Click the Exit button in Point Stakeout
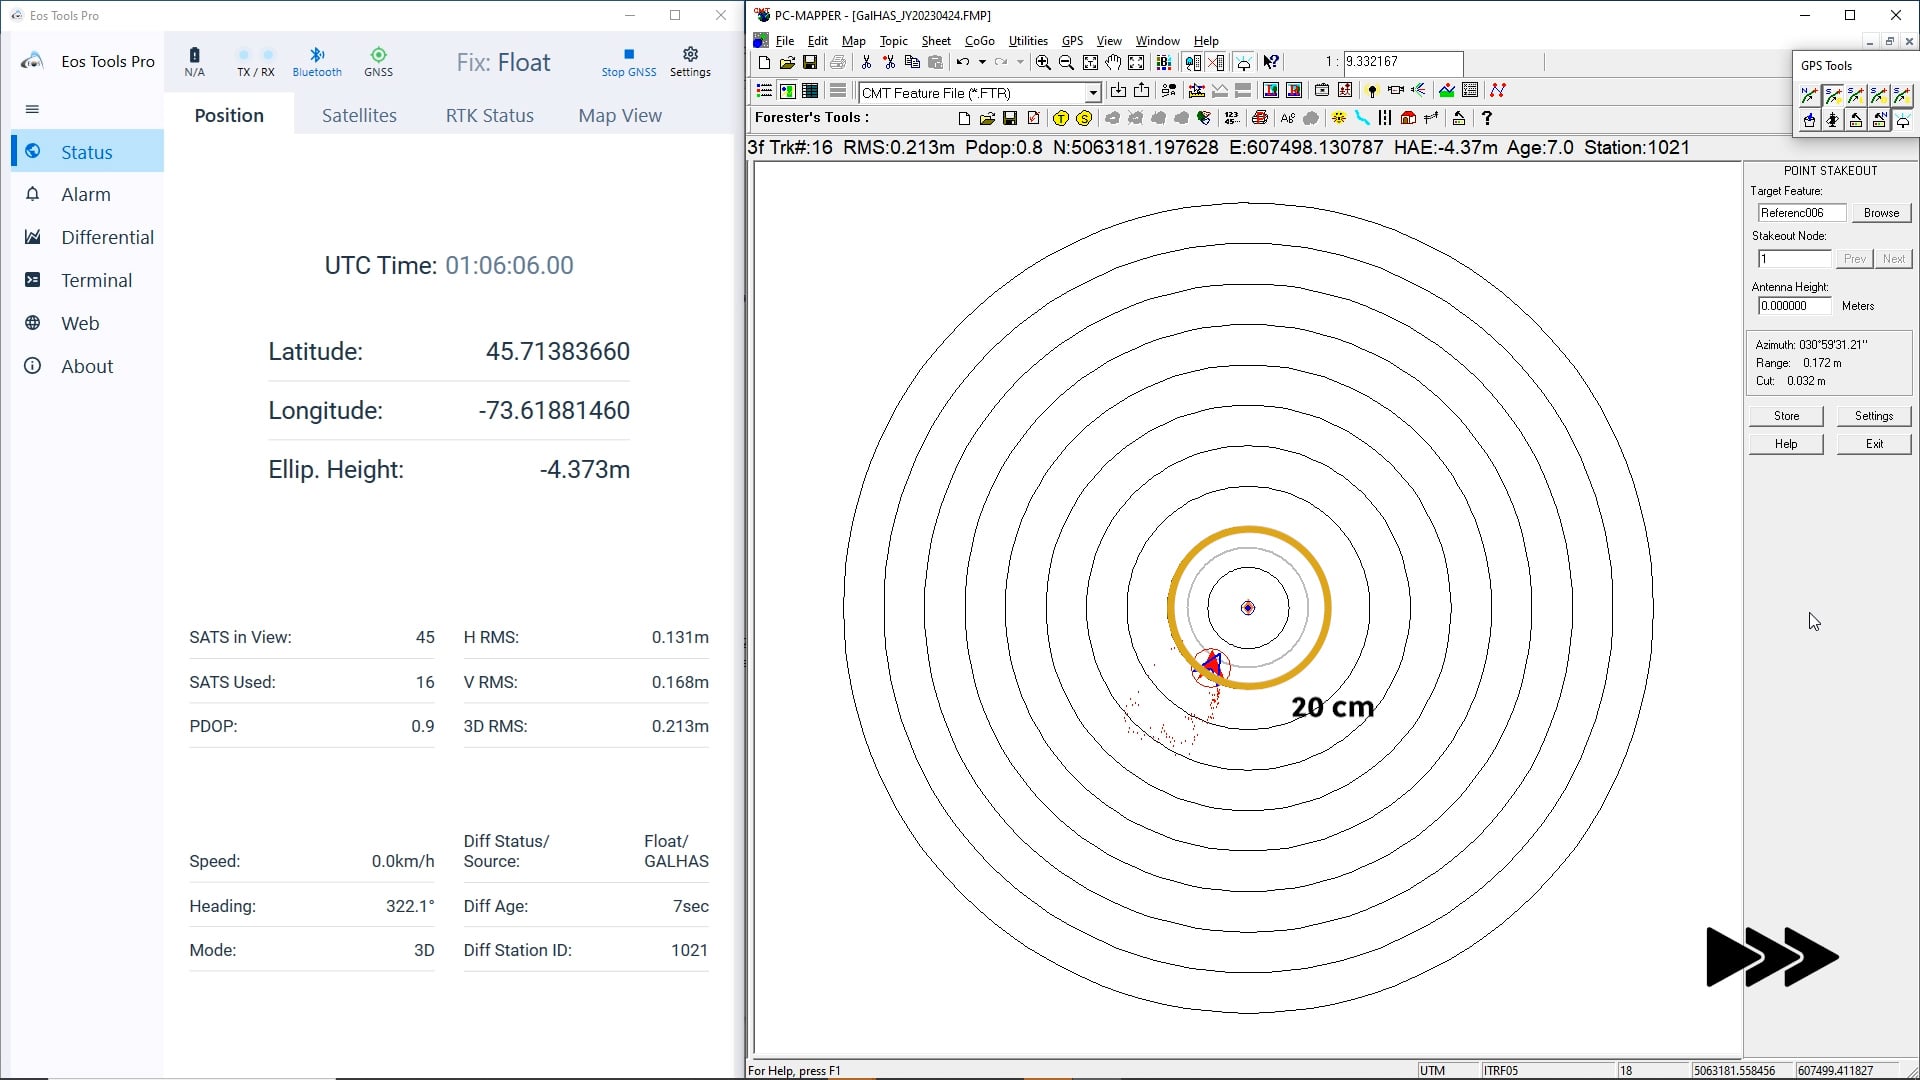 click(x=1874, y=443)
